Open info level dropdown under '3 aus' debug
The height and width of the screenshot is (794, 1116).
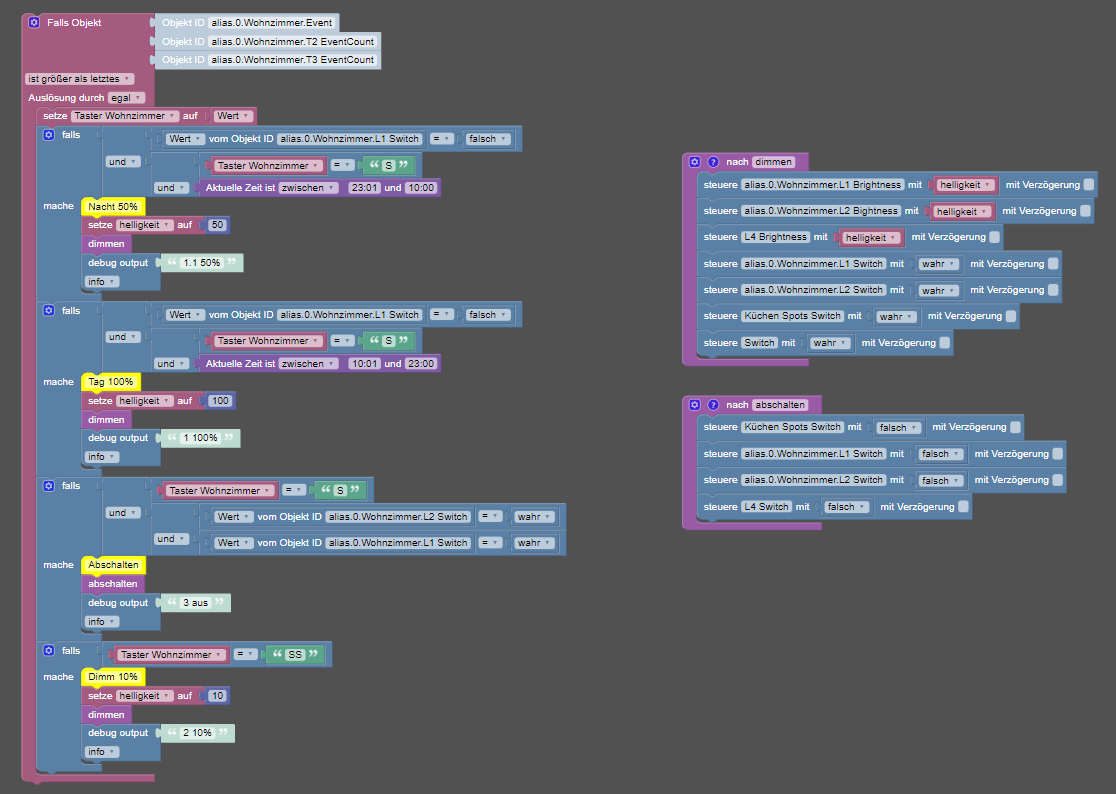101,622
